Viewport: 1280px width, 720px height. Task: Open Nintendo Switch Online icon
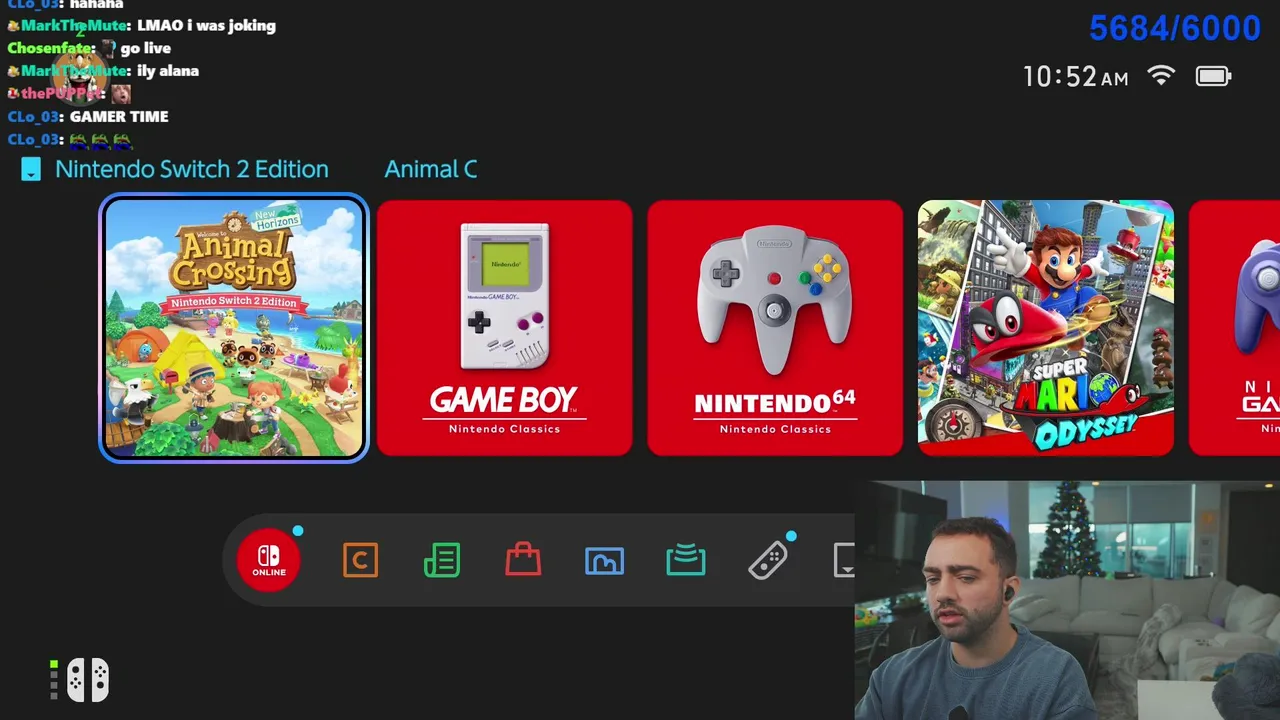click(268, 560)
